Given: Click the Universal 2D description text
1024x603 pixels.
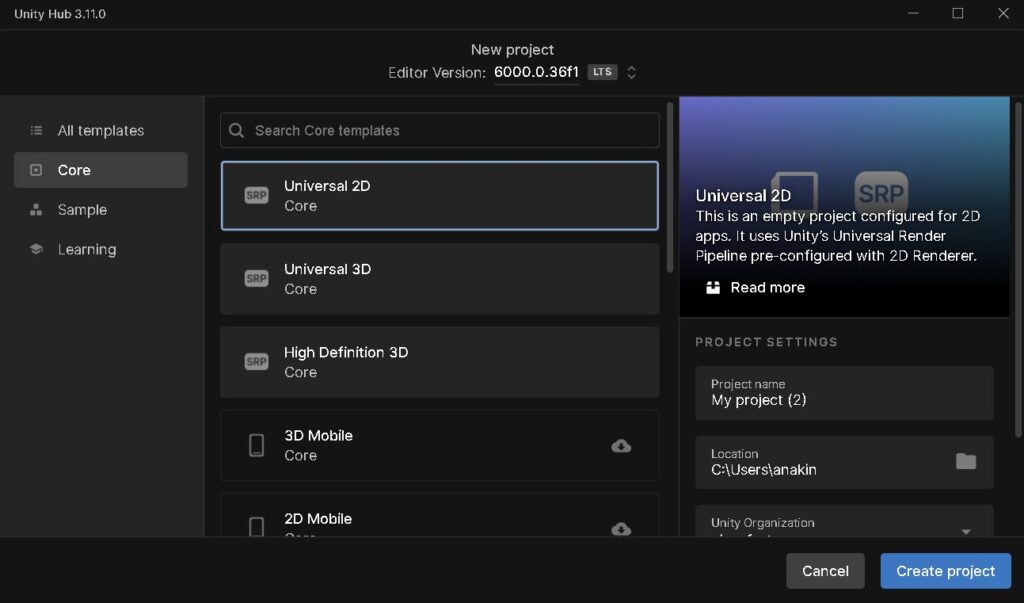Looking at the screenshot, I should [837, 236].
